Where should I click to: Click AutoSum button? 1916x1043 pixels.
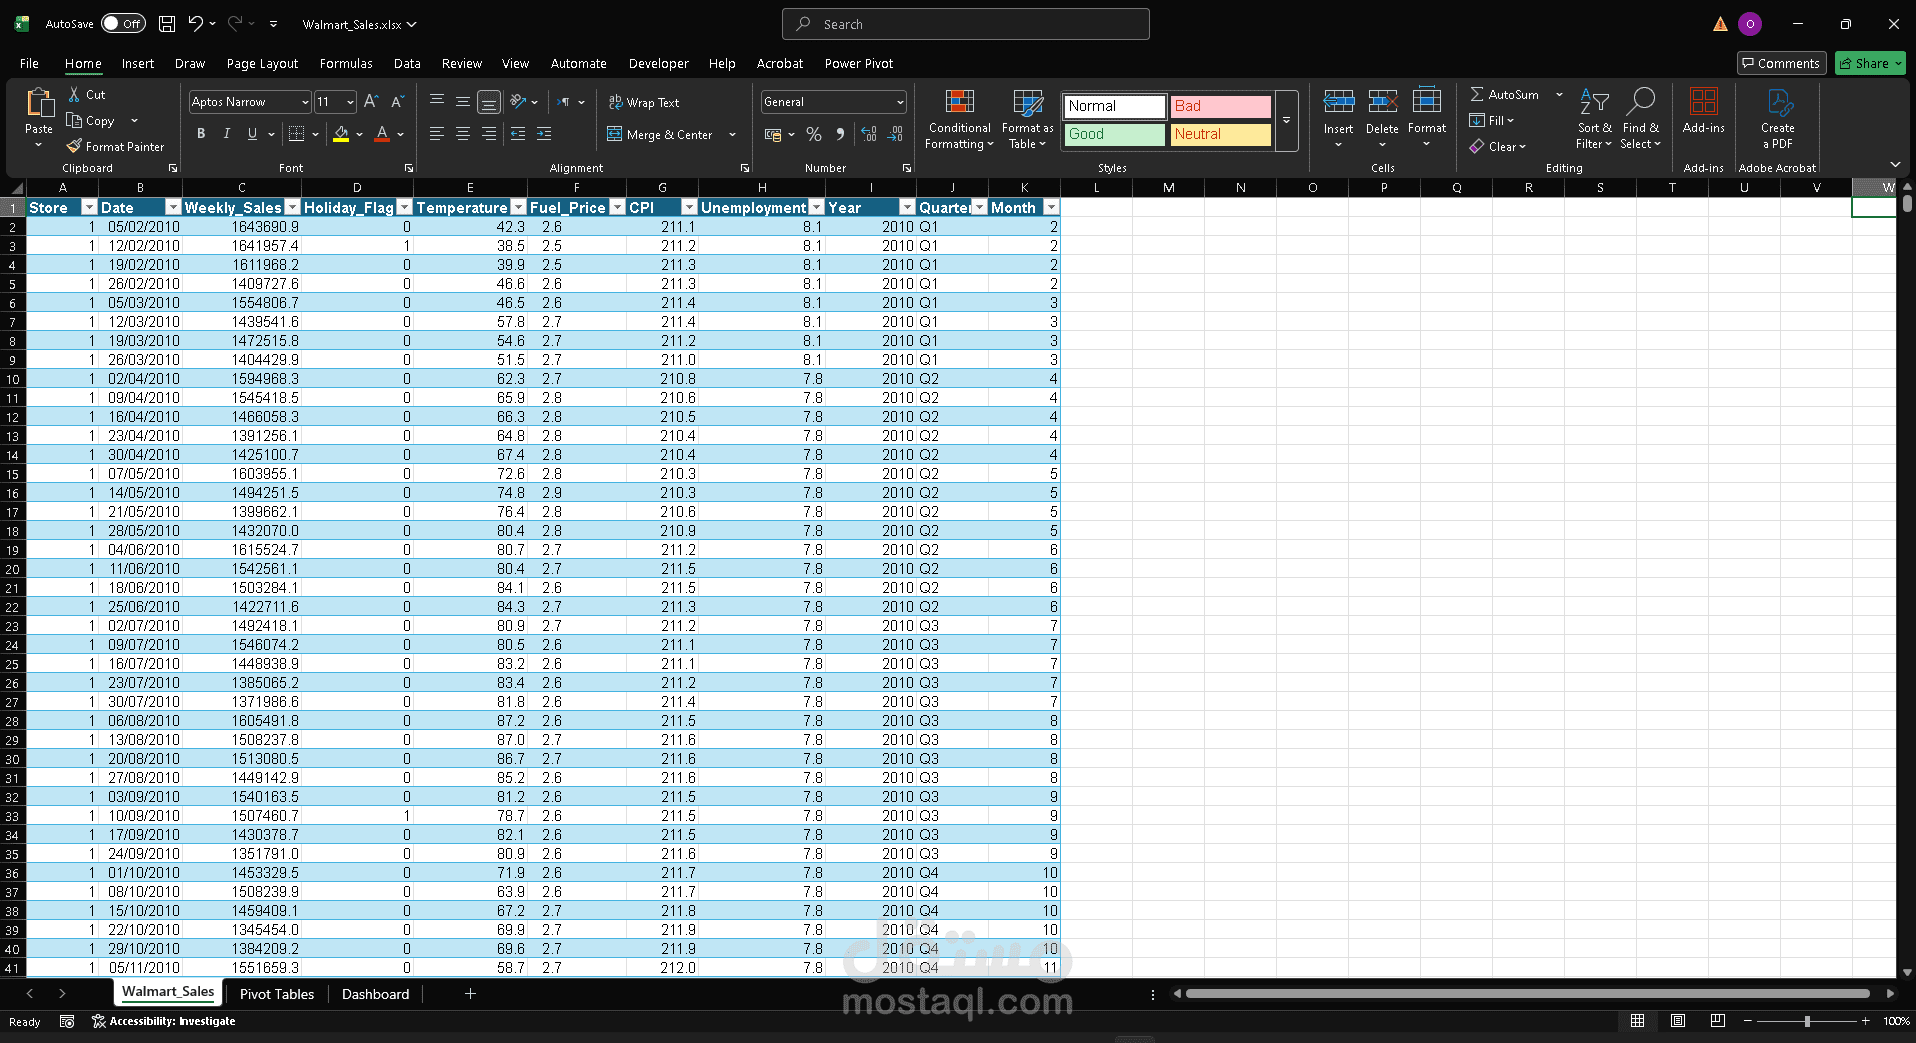(x=1505, y=94)
